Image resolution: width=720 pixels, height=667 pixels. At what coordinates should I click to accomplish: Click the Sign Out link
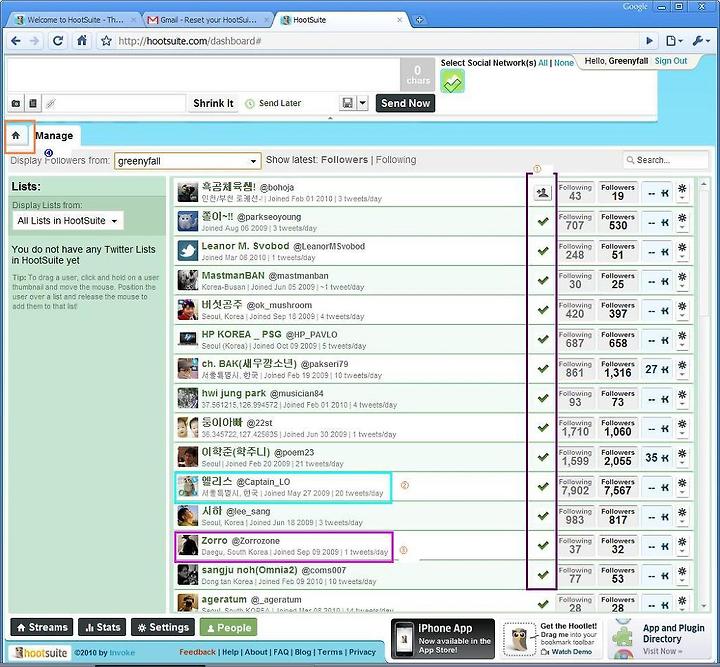point(670,61)
